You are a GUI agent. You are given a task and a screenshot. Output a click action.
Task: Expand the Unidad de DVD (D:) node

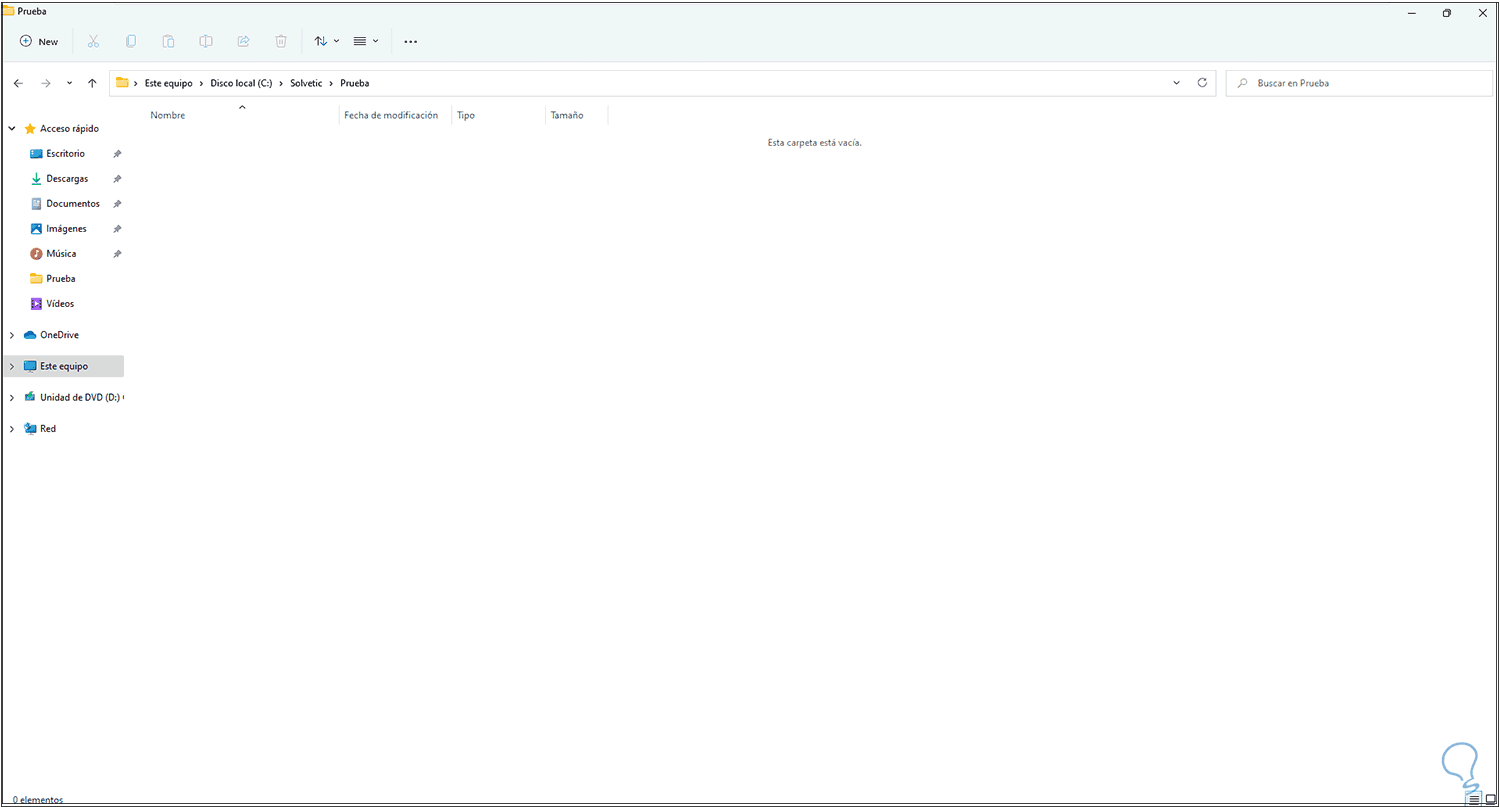tap(12, 397)
